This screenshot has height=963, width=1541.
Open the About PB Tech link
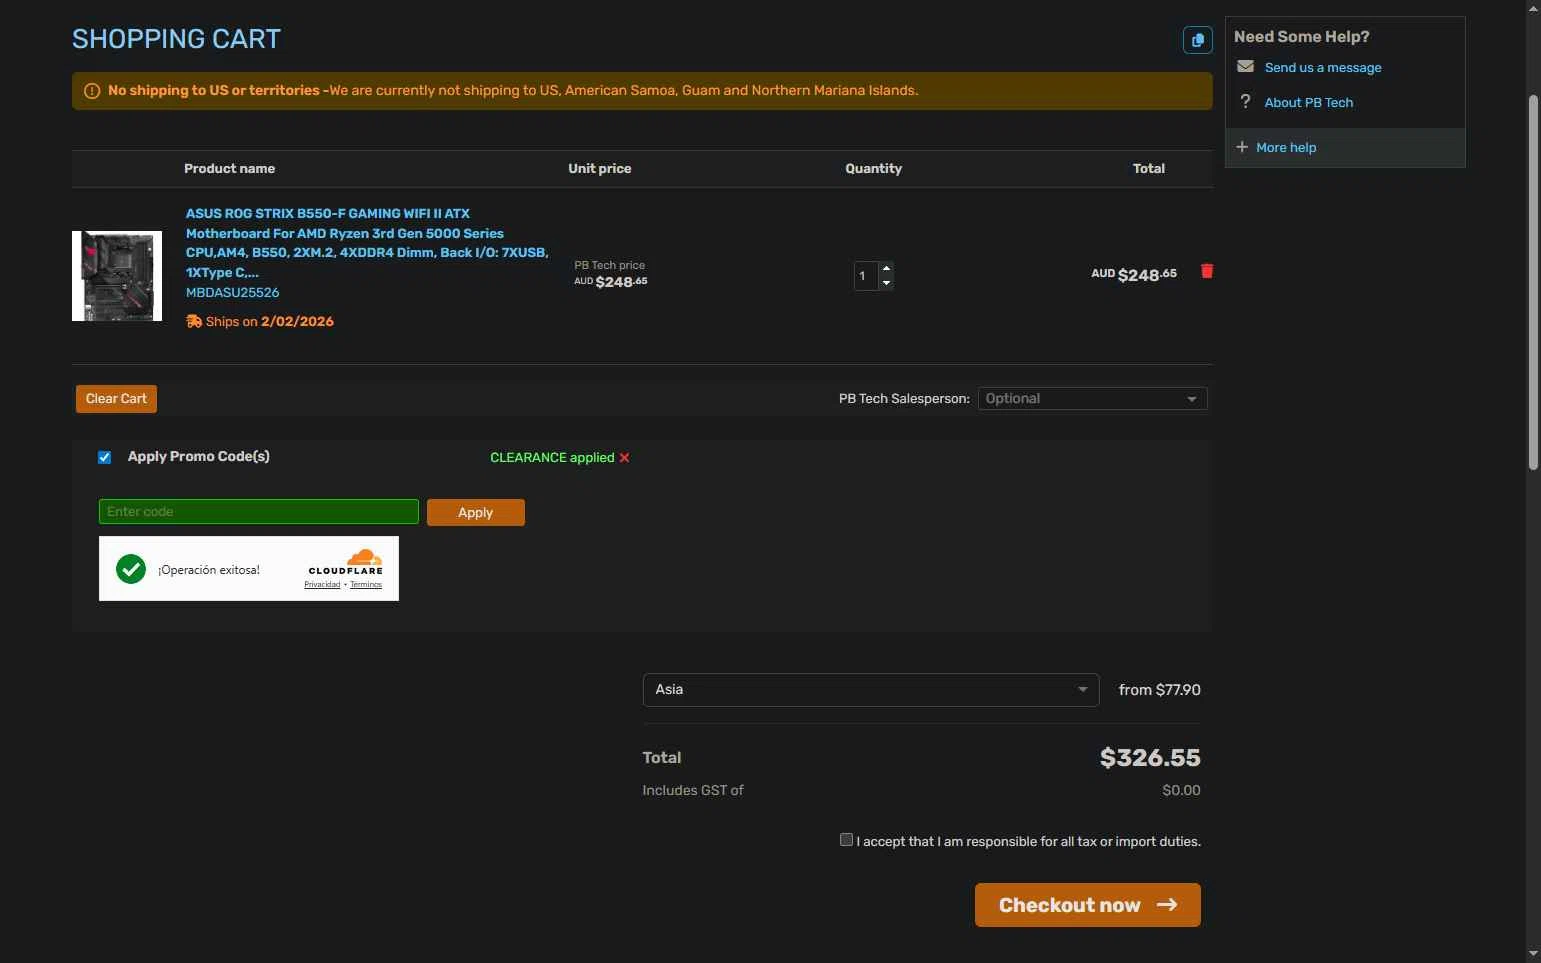tap(1308, 102)
